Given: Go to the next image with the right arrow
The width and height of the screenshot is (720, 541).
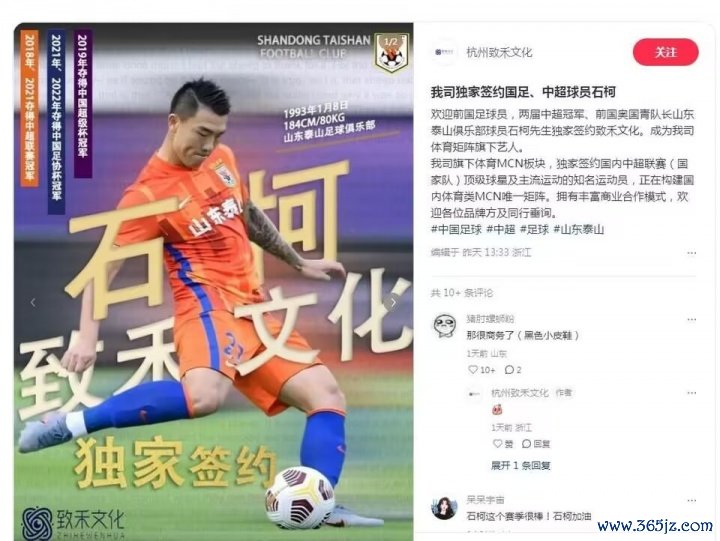Looking at the screenshot, I should pos(393,302).
